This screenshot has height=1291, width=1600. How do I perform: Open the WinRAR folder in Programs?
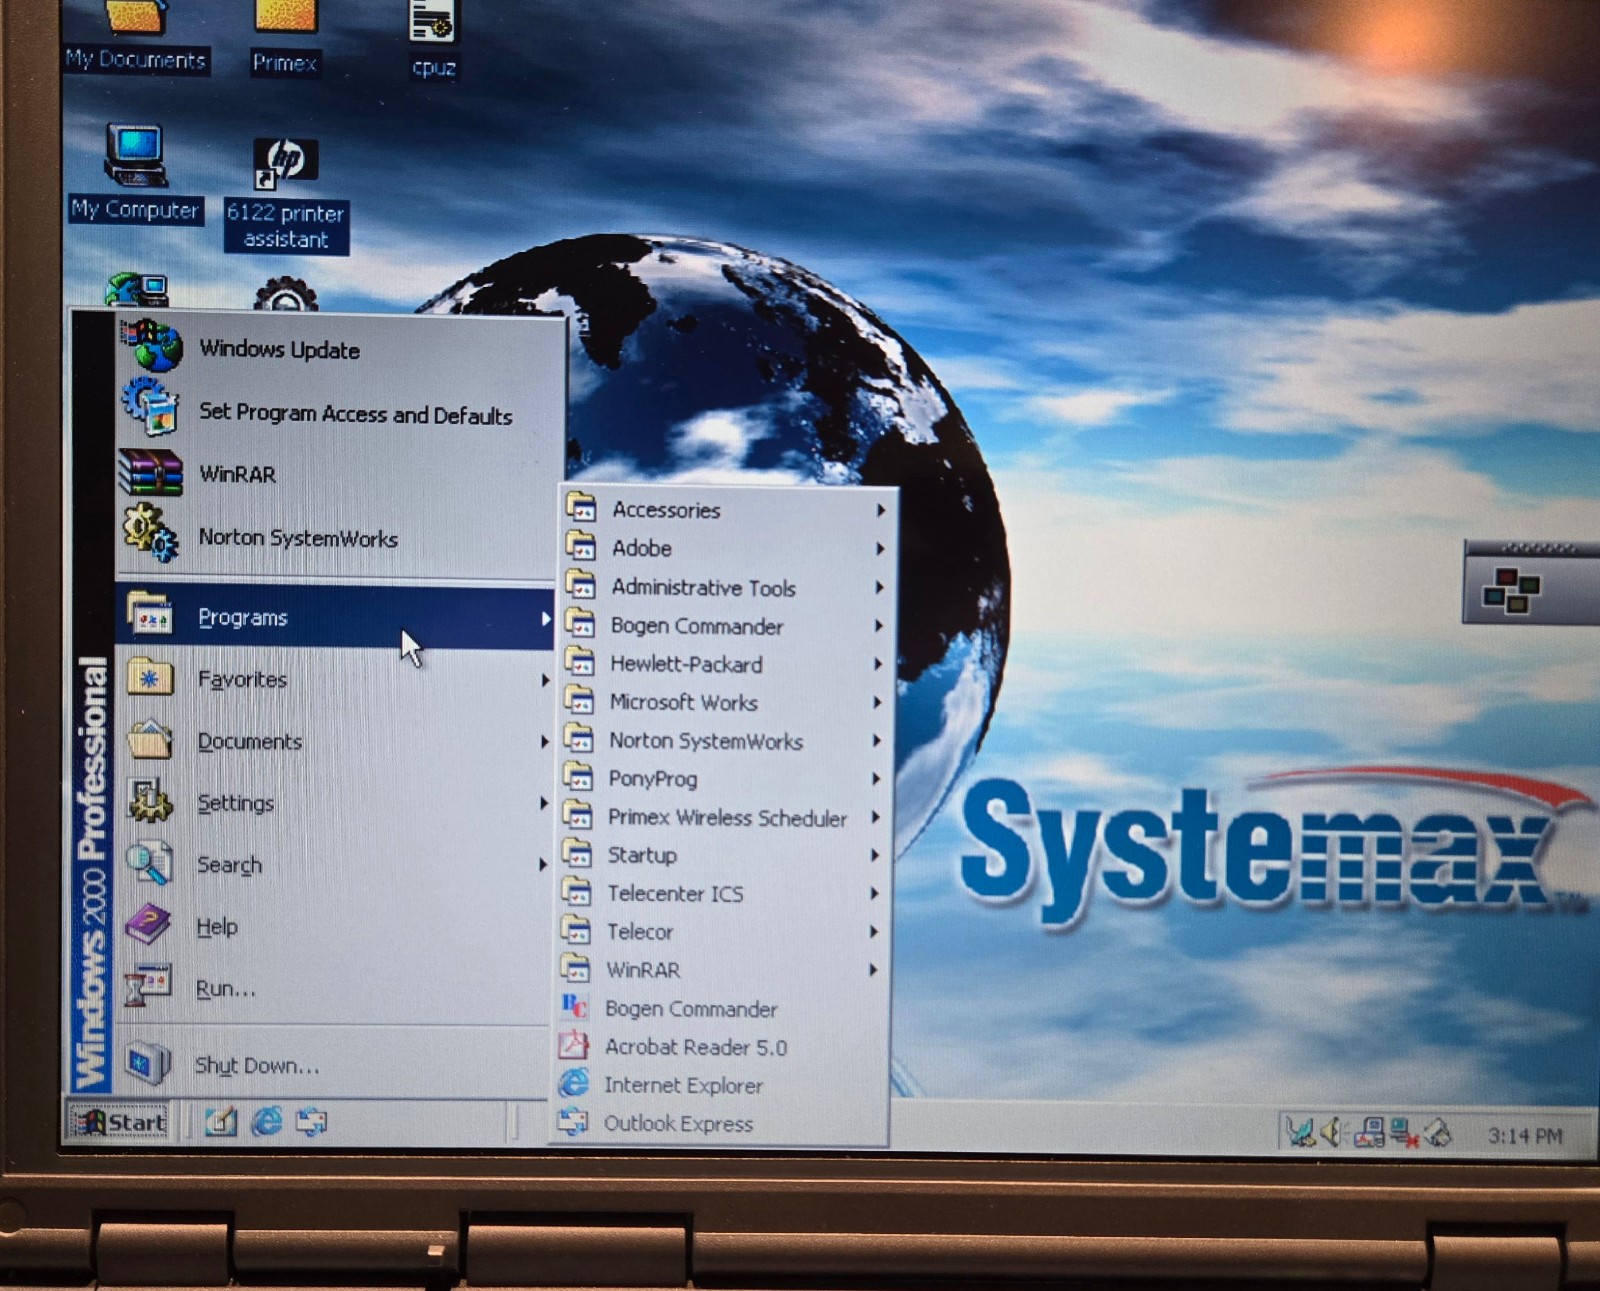[x=723, y=970]
